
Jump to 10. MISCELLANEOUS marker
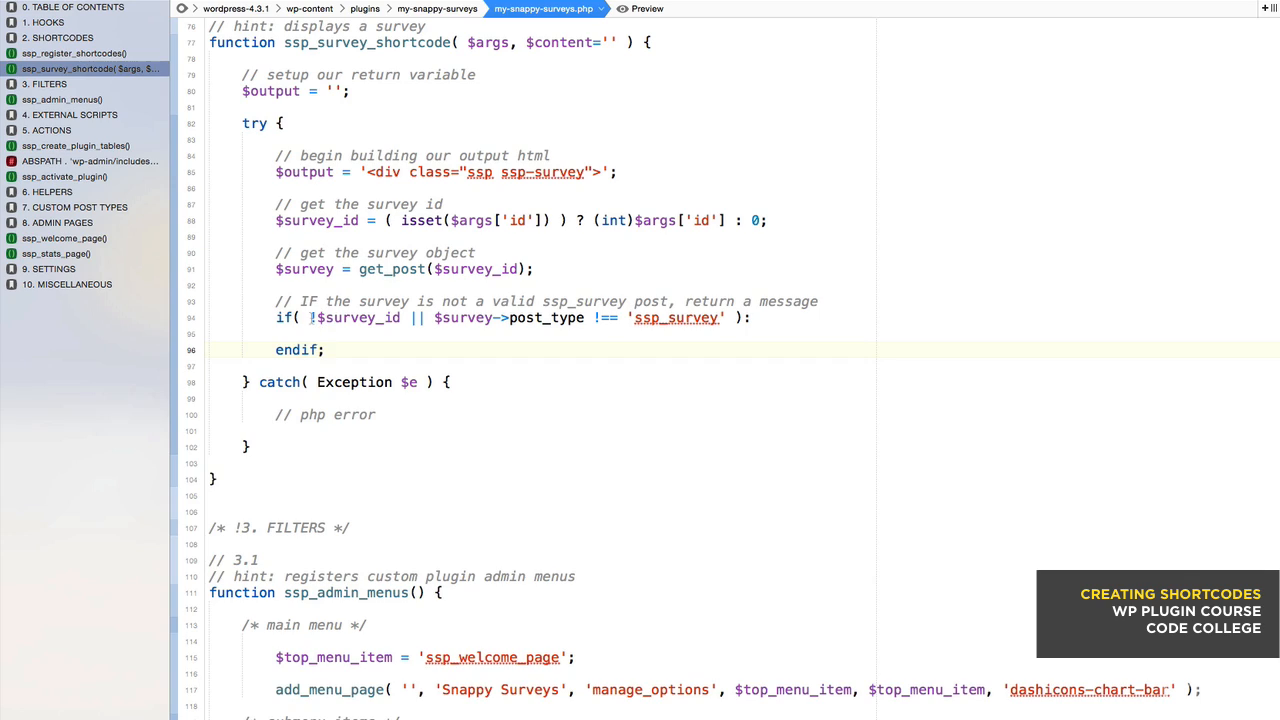click(67, 284)
